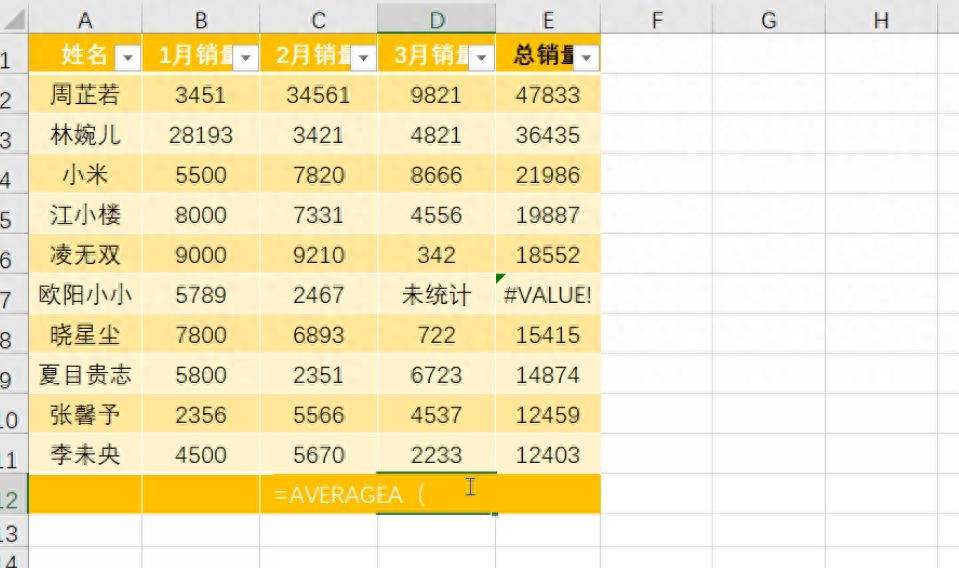This screenshot has width=959, height=568.
Task: Select the name cell 小米
Action: click(85, 175)
